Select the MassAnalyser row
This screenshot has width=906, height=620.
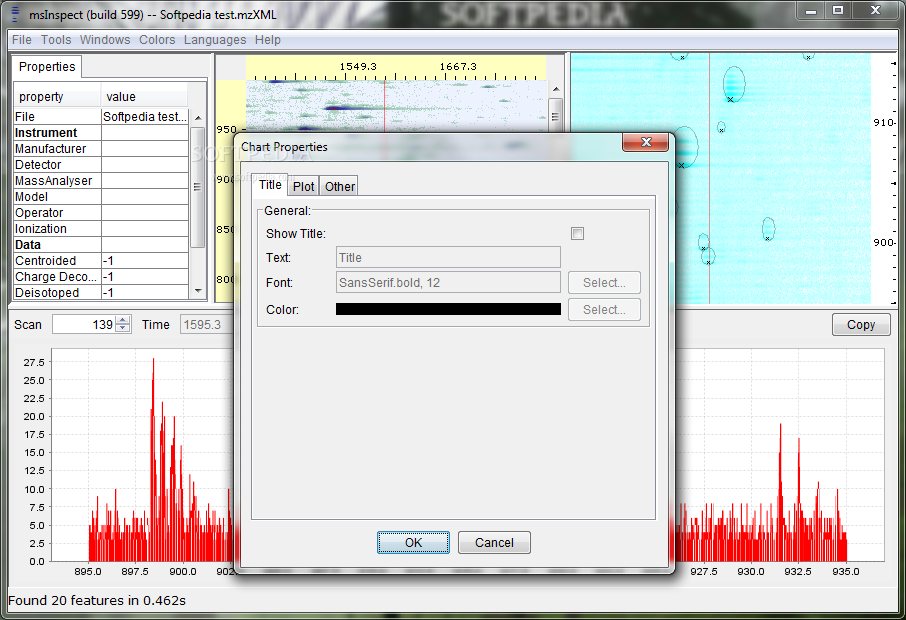(x=101, y=181)
